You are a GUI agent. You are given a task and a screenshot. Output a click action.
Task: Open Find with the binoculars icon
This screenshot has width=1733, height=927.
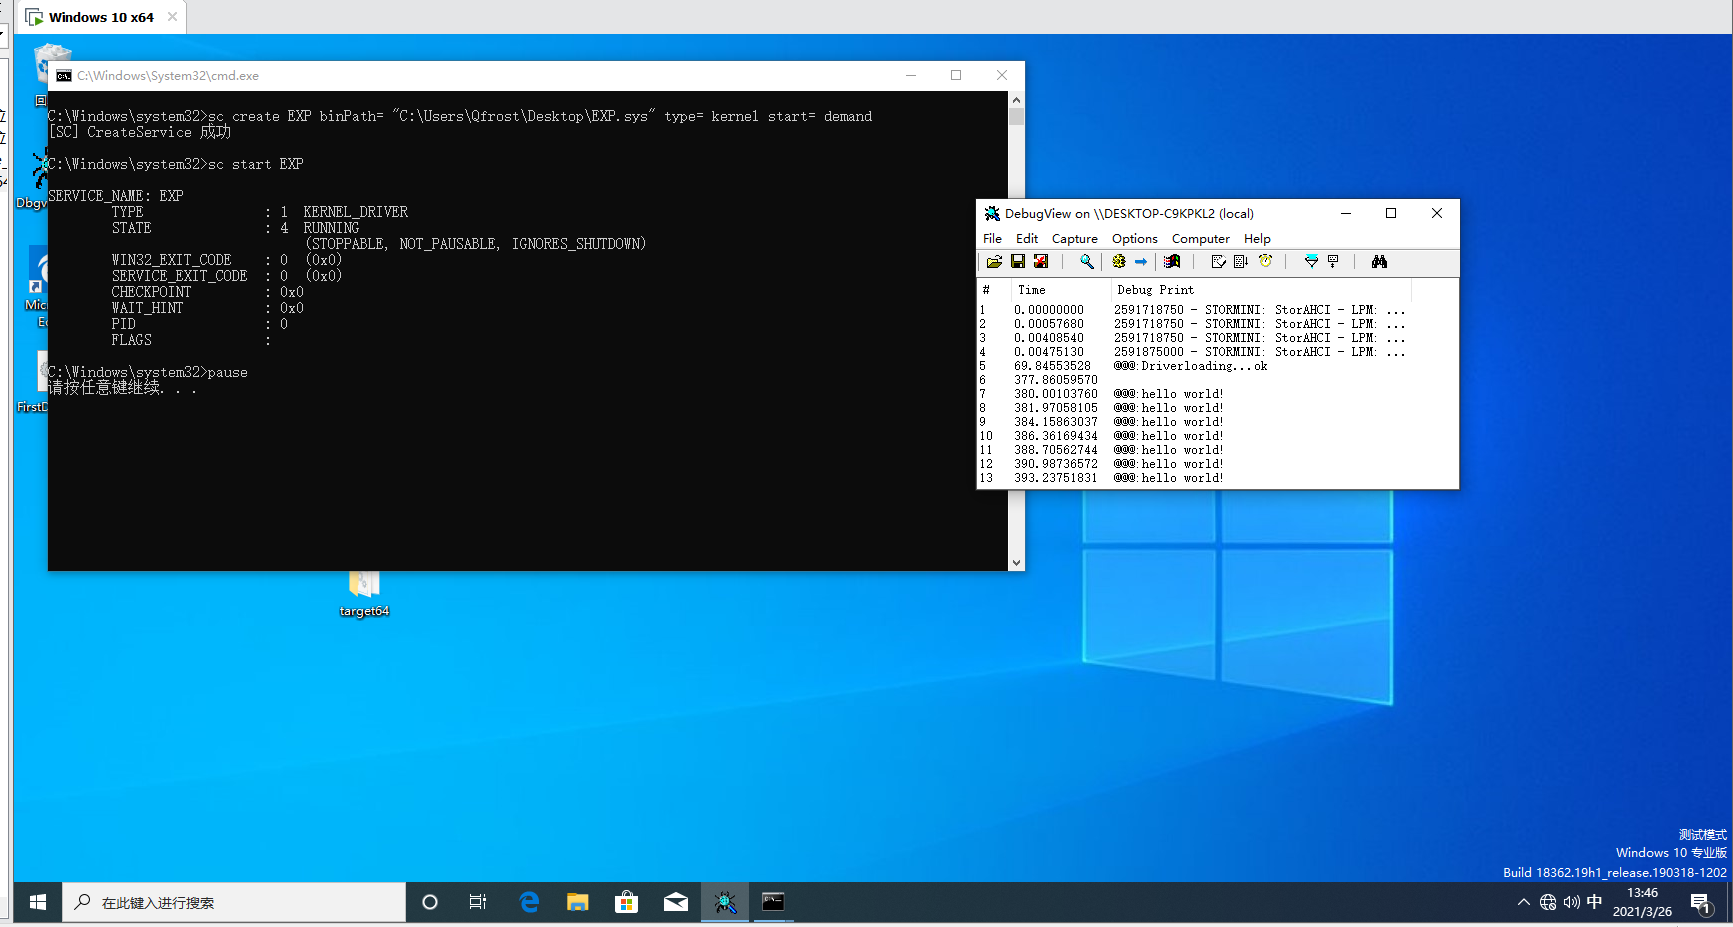pyautogui.click(x=1379, y=262)
